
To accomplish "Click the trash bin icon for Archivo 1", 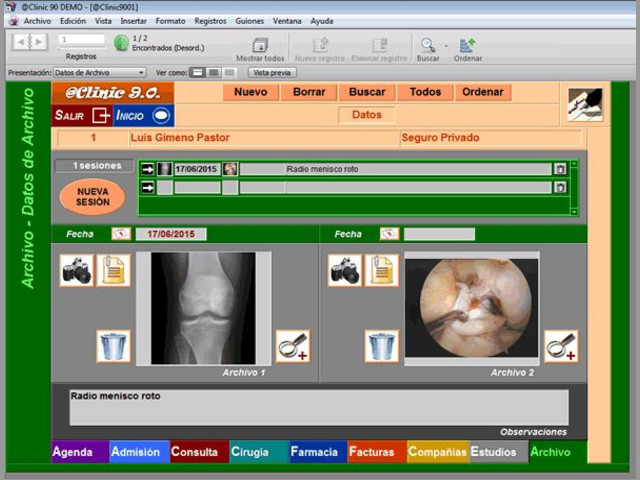I will pyautogui.click(x=113, y=346).
